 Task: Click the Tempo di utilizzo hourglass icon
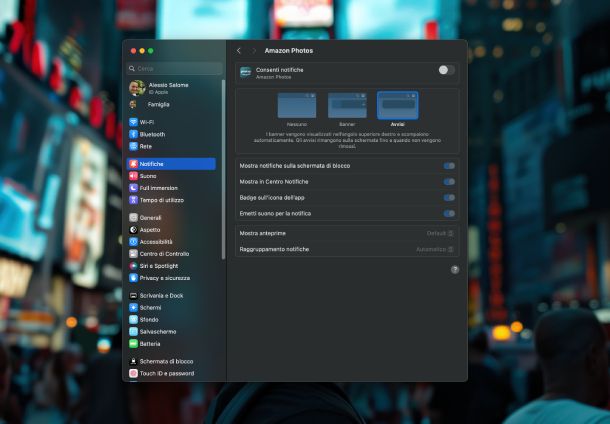tap(133, 200)
